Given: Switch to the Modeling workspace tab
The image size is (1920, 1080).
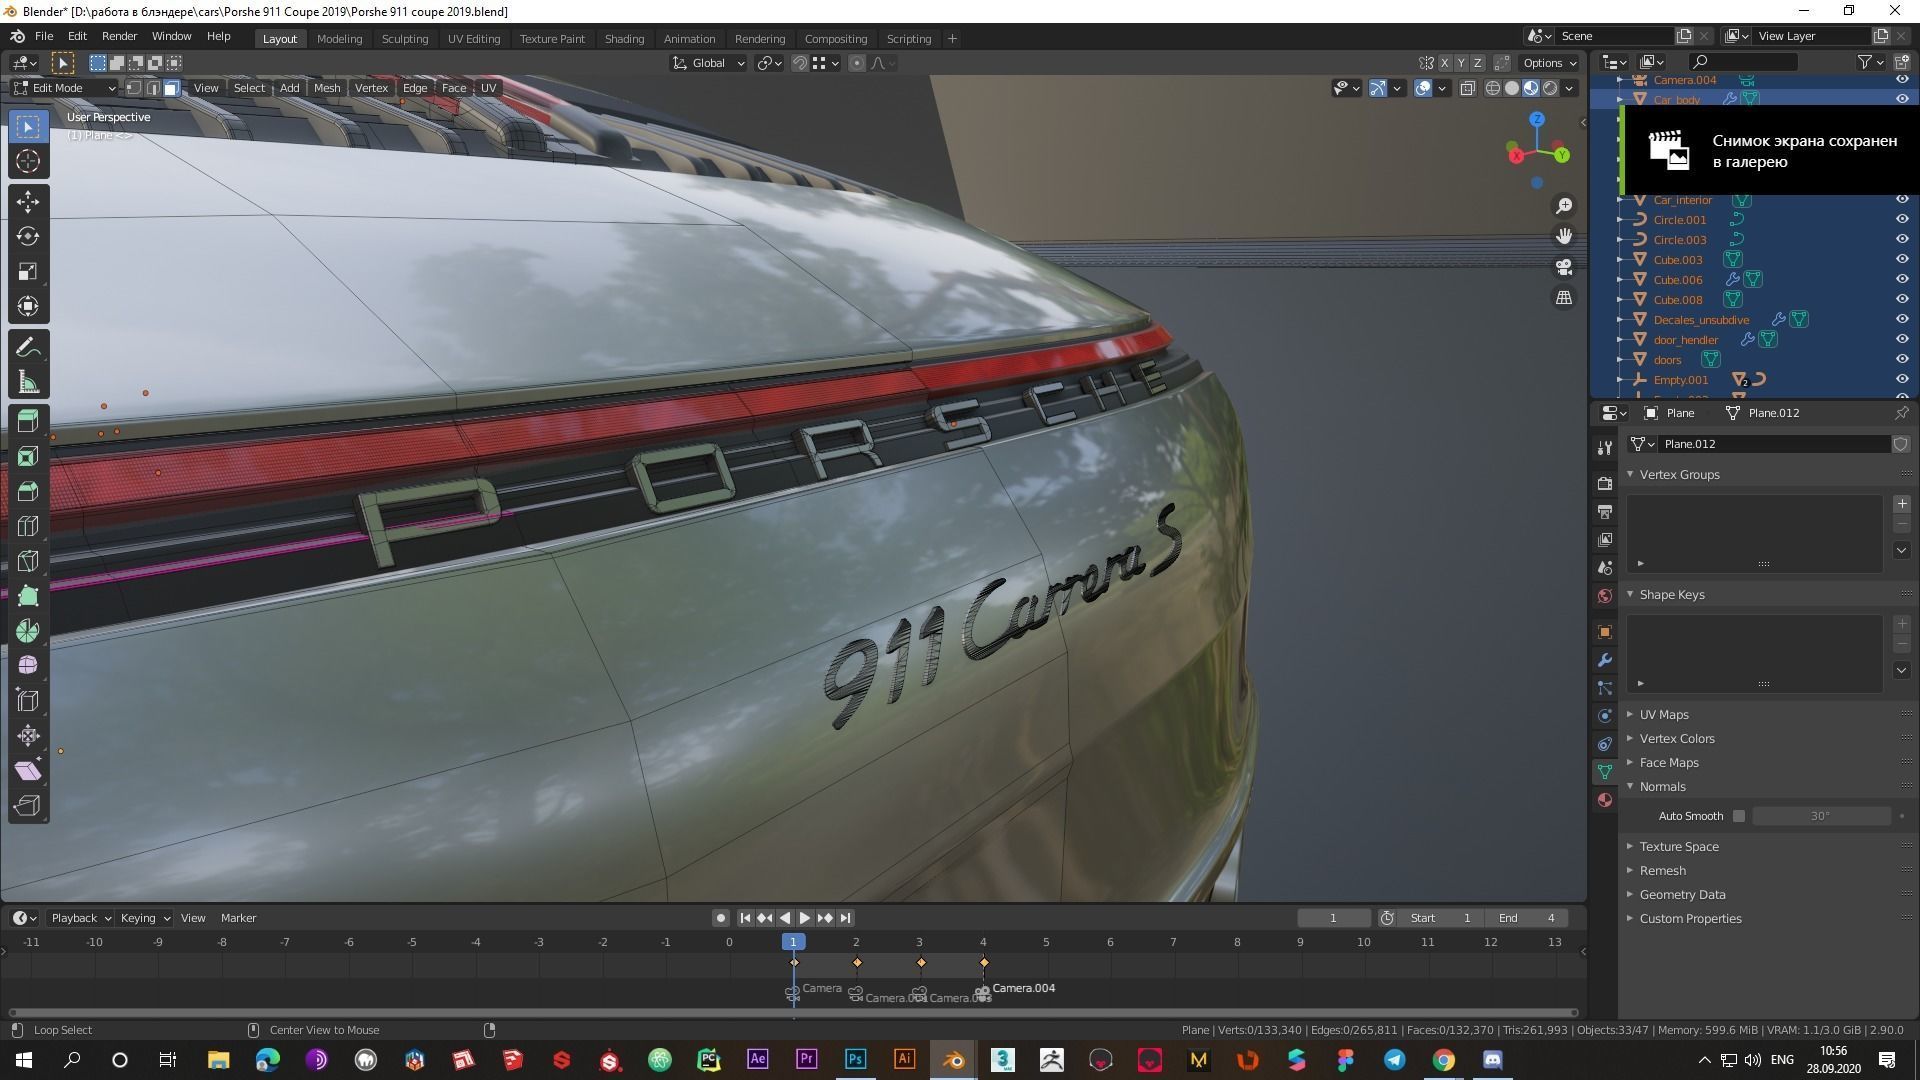Looking at the screenshot, I should click(x=339, y=38).
